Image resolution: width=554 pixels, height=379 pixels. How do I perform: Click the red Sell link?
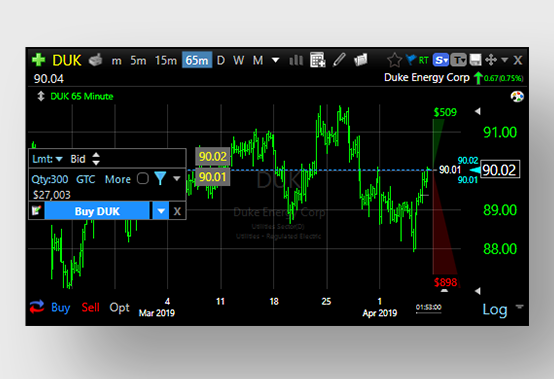click(x=90, y=307)
